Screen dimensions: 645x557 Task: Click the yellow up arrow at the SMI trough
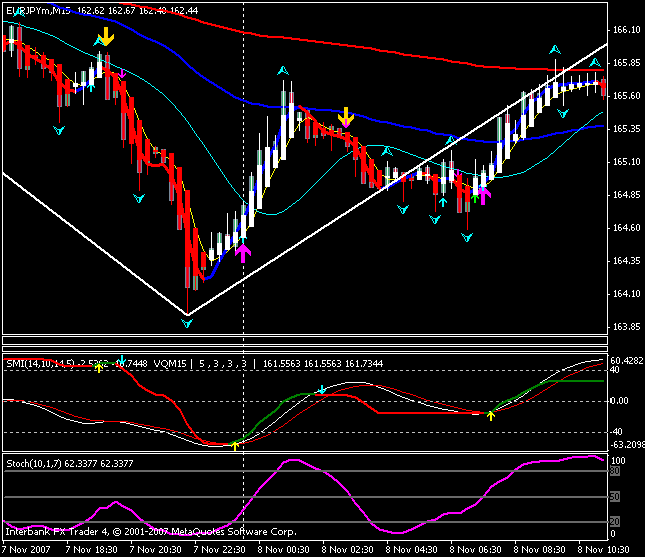point(234,446)
